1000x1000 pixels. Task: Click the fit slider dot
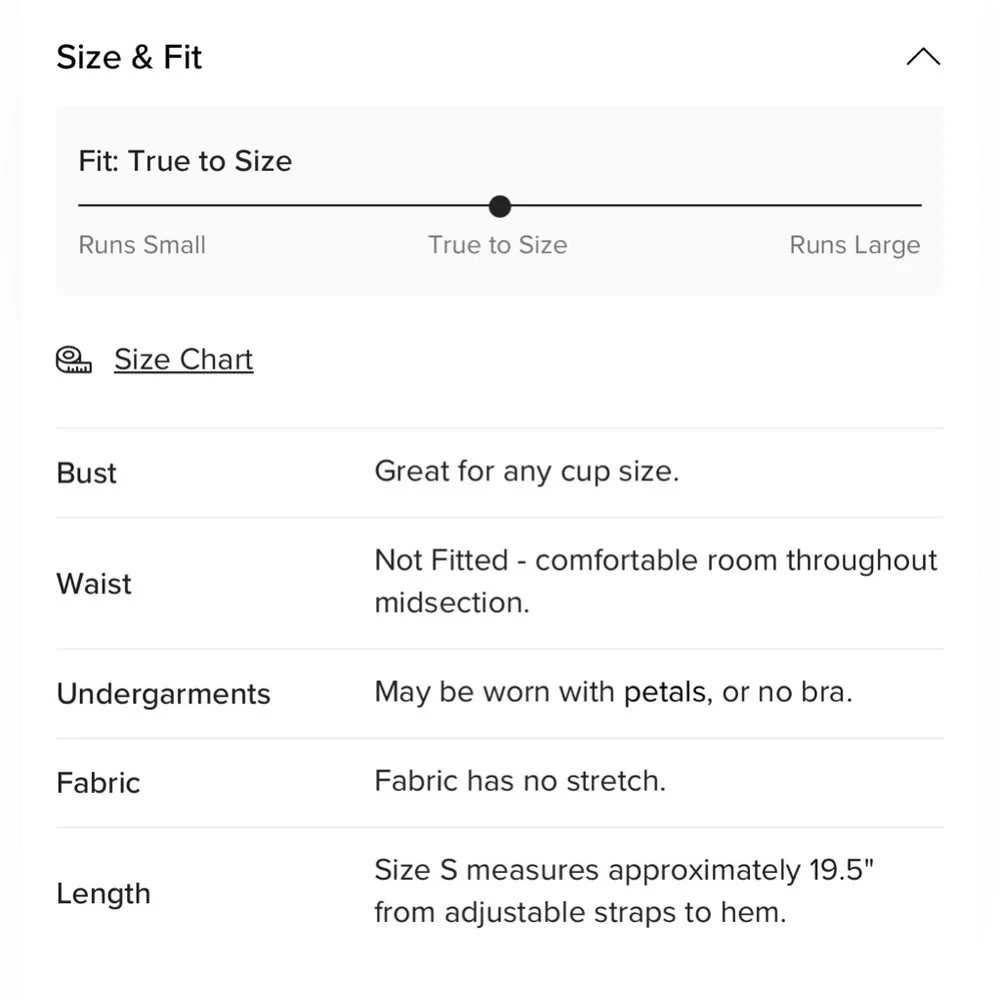[x=500, y=207]
